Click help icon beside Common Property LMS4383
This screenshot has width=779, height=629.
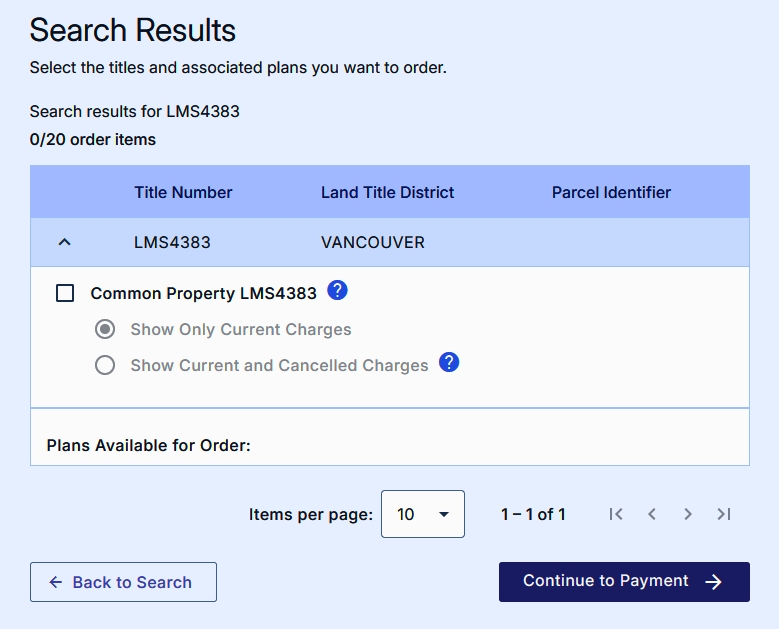pos(338,291)
